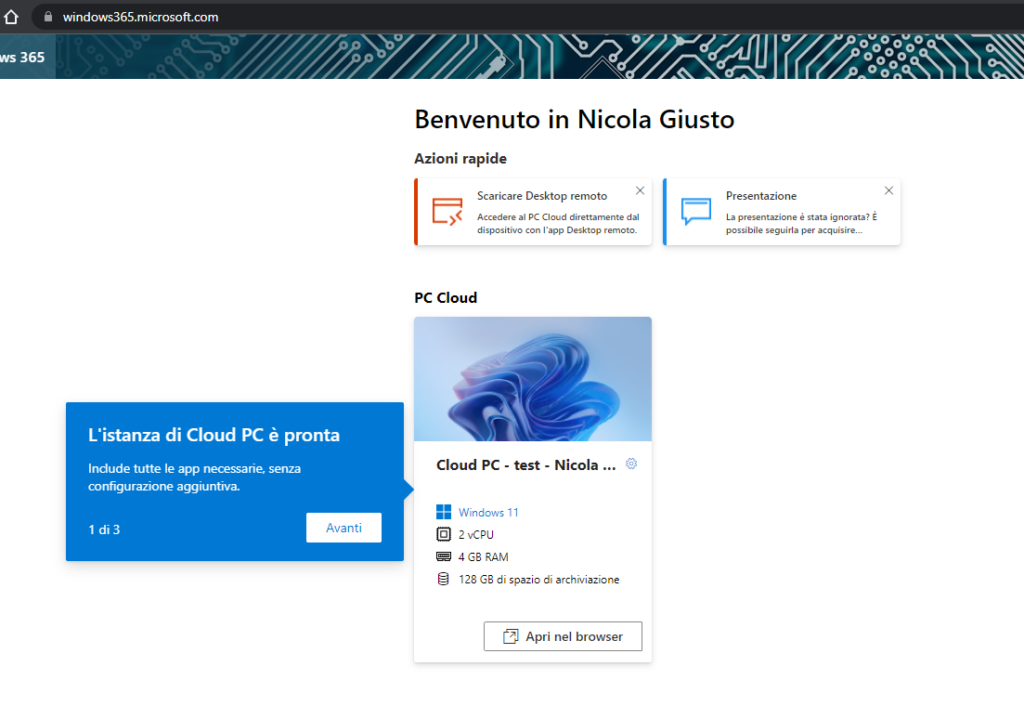The image size is (1024, 706).
Task: Open Cloud PC settings gear icon
Action: 632,464
